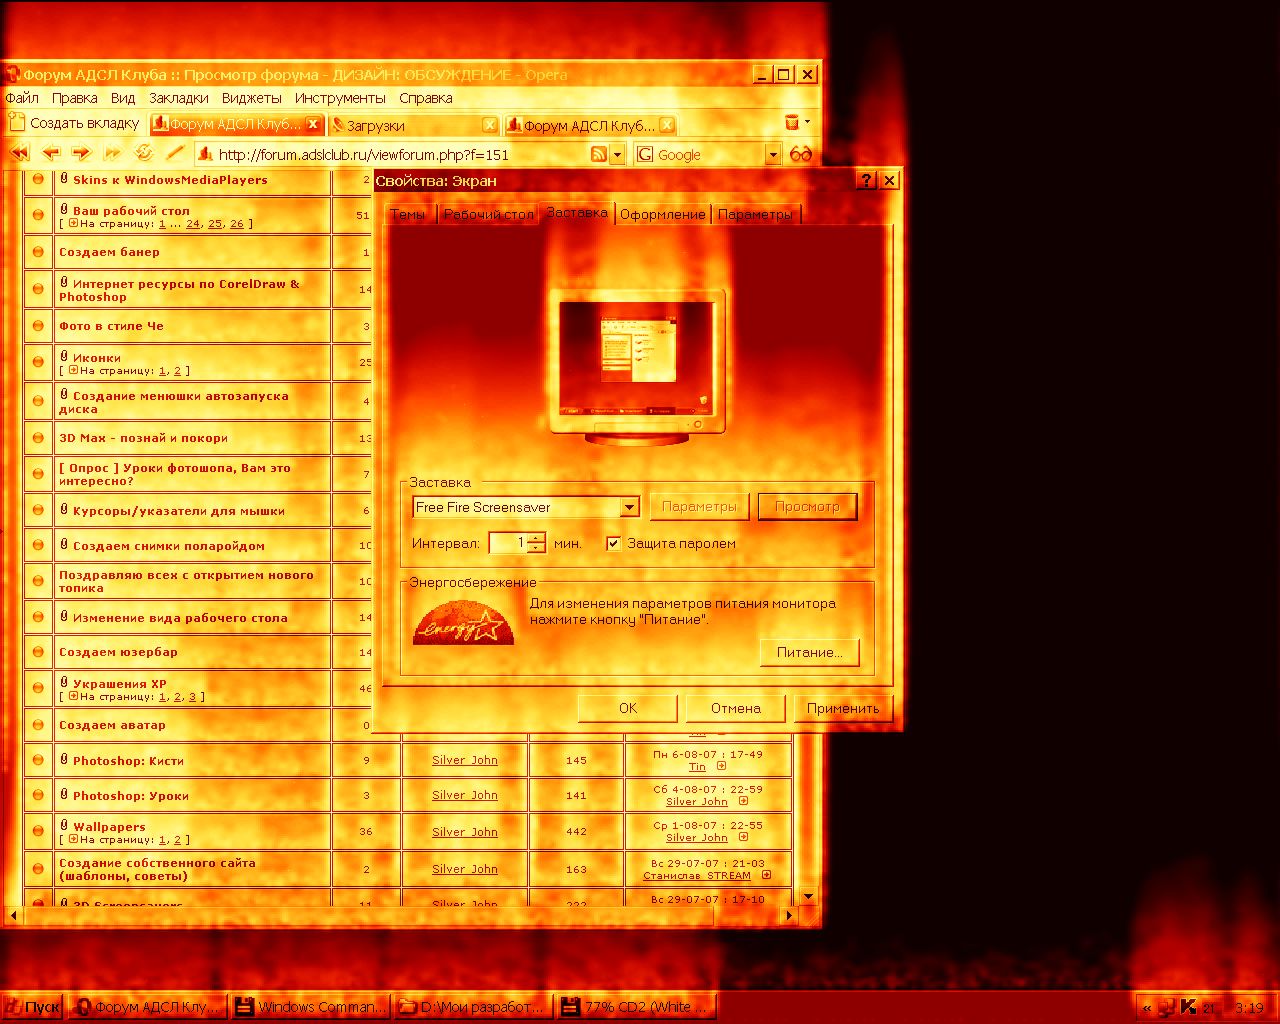Viewport: 1280px width, 1024px height.
Task: Click the help question mark in dialog title bar
Action: [x=866, y=180]
